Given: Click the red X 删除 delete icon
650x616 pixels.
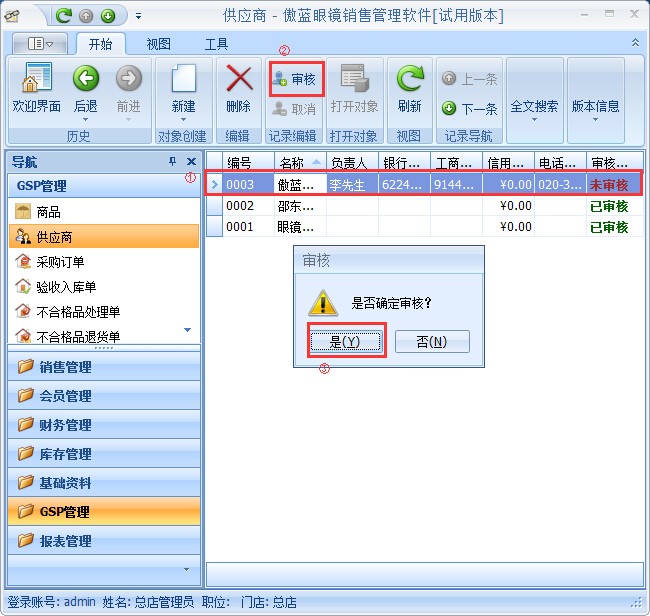Looking at the screenshot, I should tap(238, 80).
